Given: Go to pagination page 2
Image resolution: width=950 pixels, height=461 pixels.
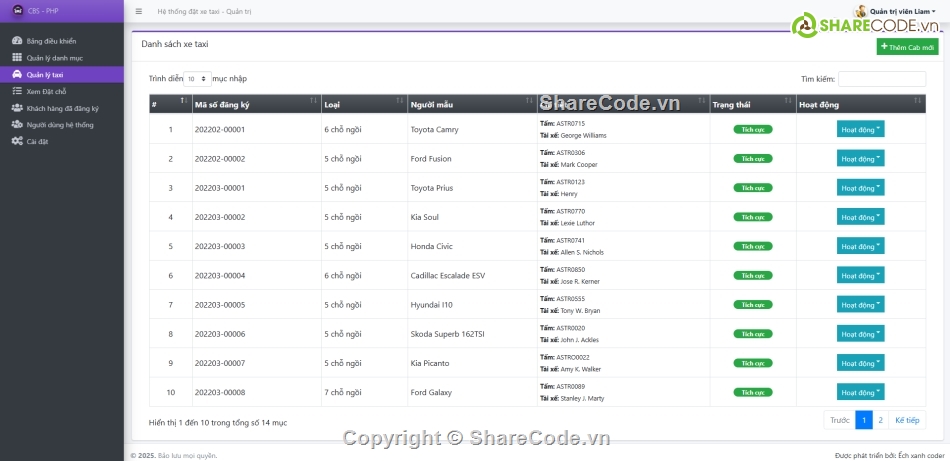Looking at the screenshot, I should point(880,420).
